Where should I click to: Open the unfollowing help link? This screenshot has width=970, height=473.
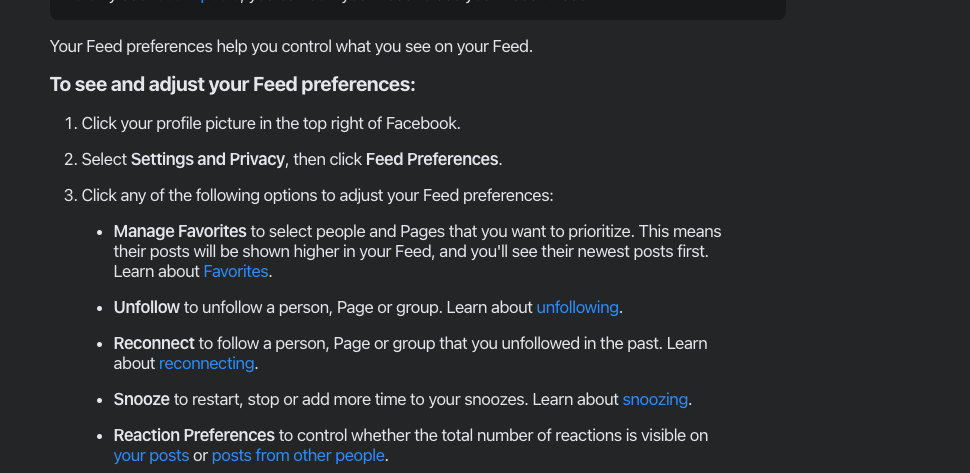(577, 307)
